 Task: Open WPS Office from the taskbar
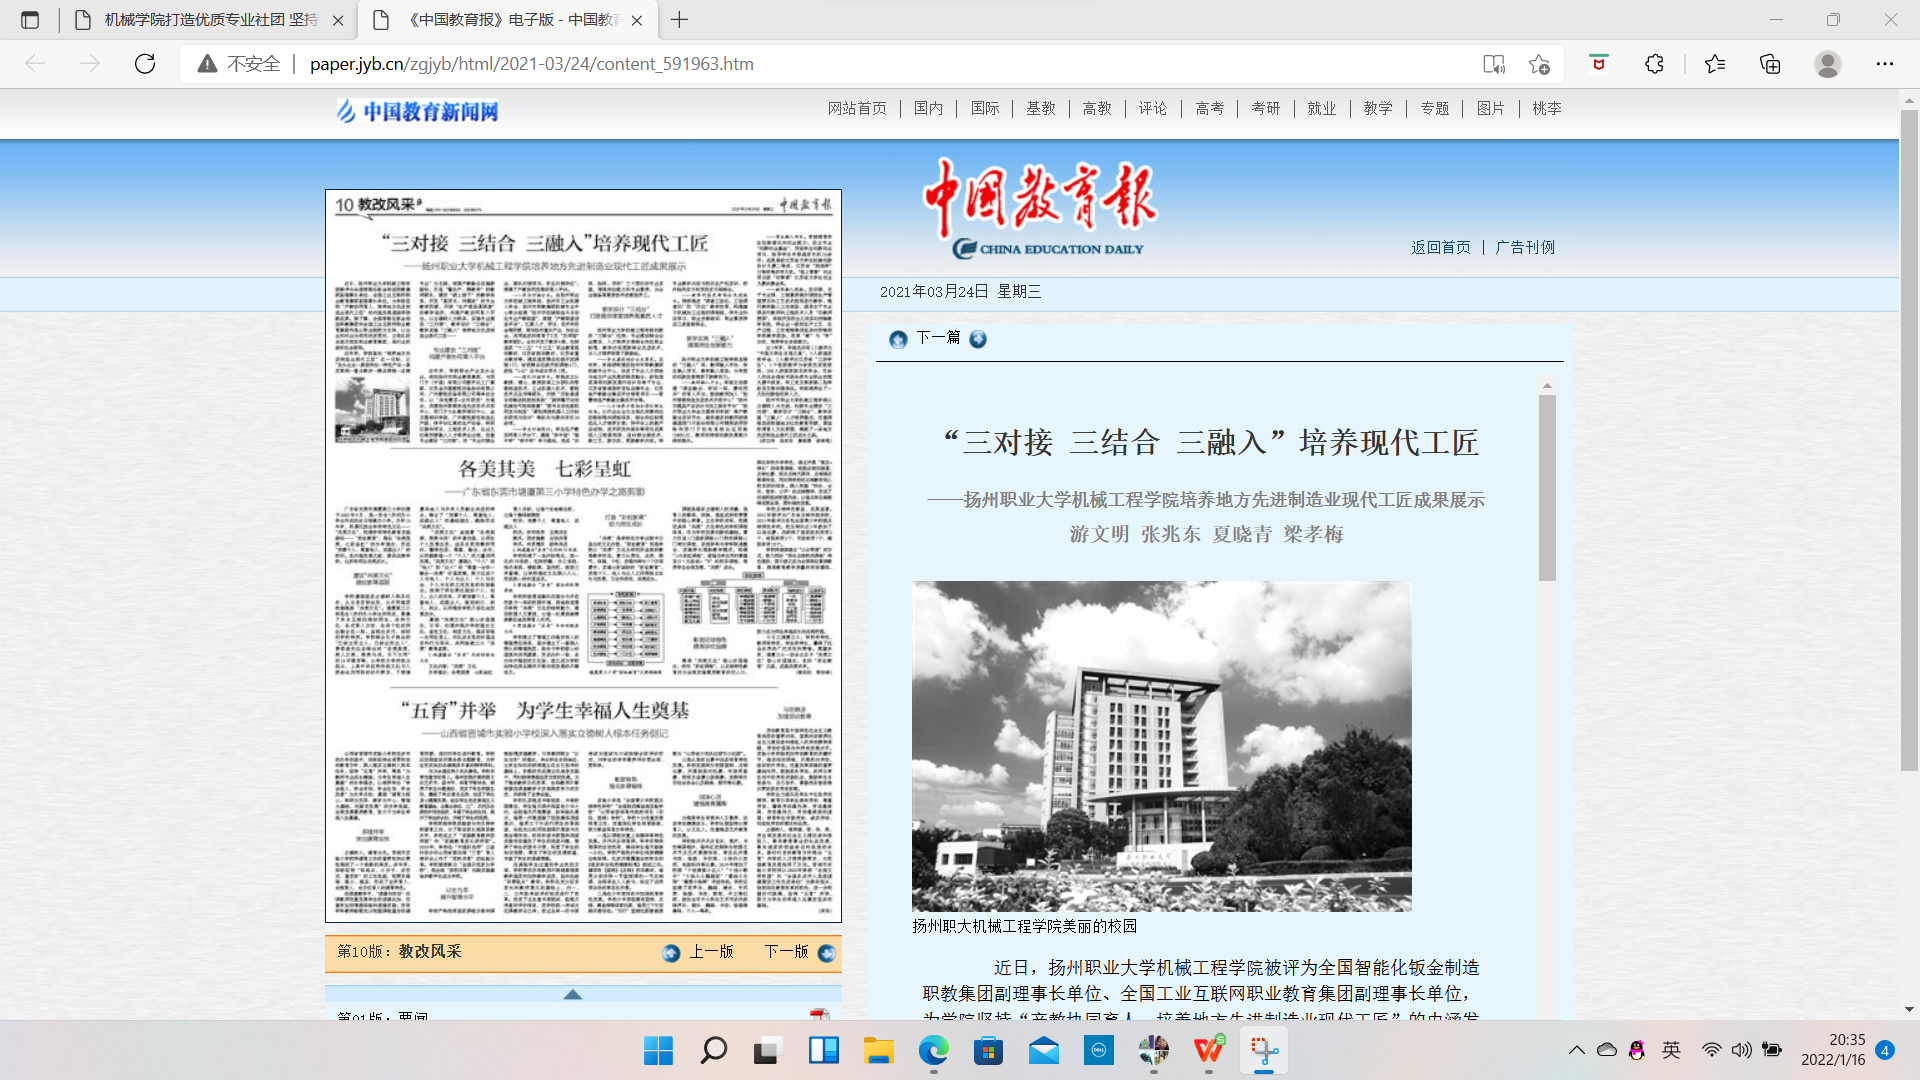coord(1208,1050)
